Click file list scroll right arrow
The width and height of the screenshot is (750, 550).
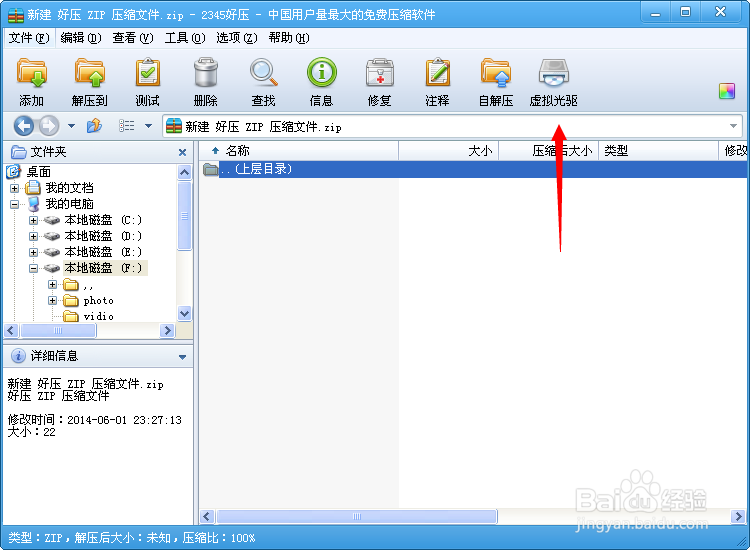(738, 516)
